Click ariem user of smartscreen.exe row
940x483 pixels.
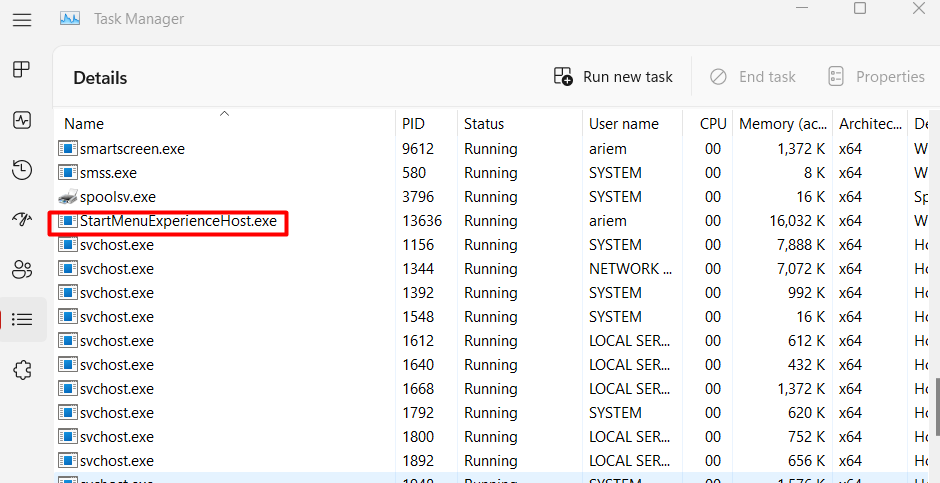(x=607, y=149)
